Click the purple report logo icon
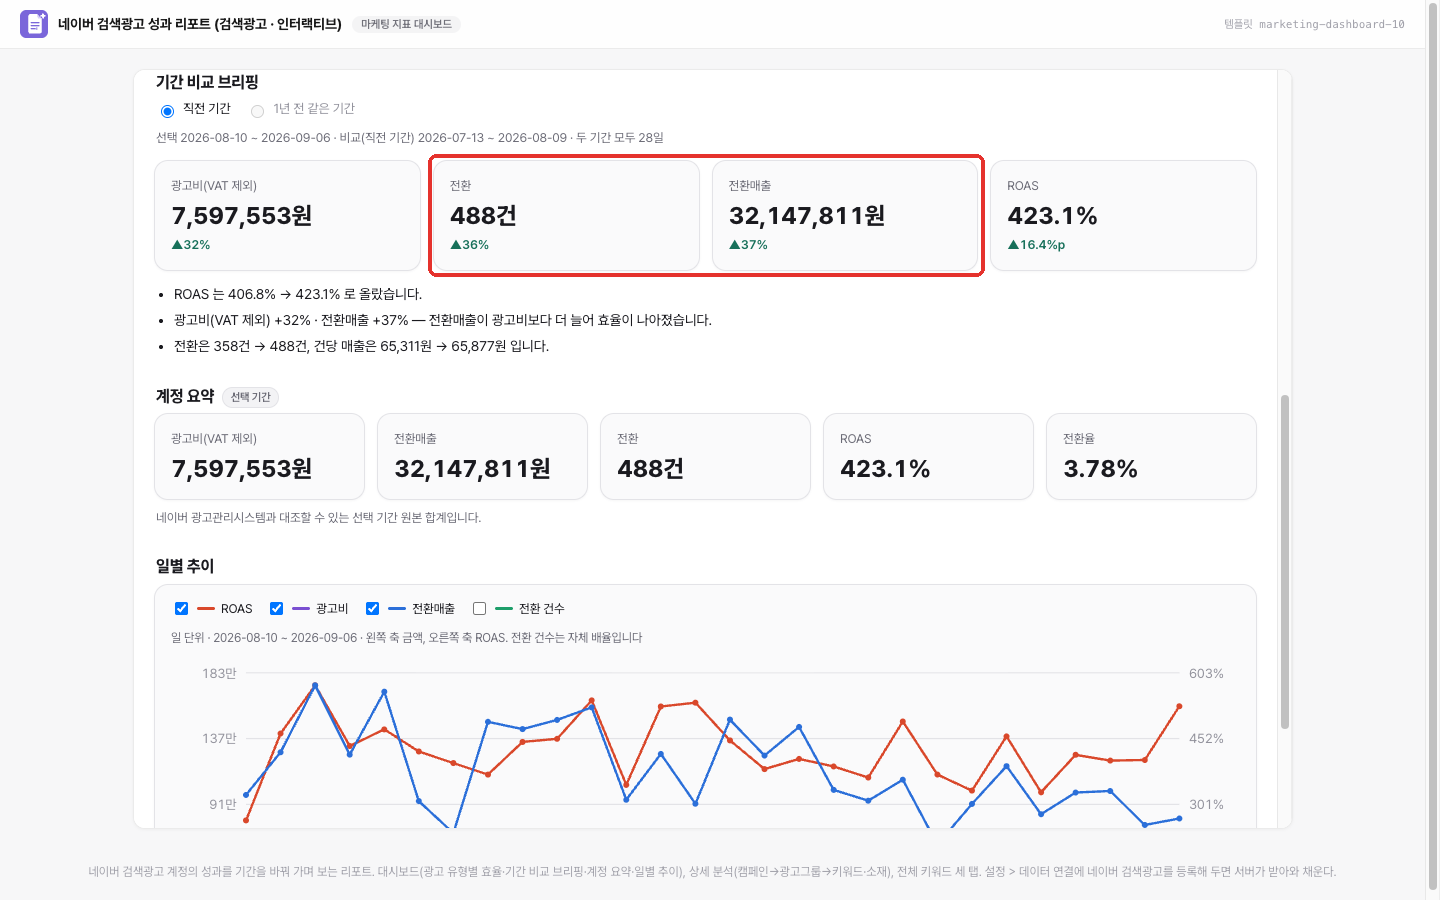This screenshot has width=1440, height=900. pyautogui.click(x=34, y=24)
